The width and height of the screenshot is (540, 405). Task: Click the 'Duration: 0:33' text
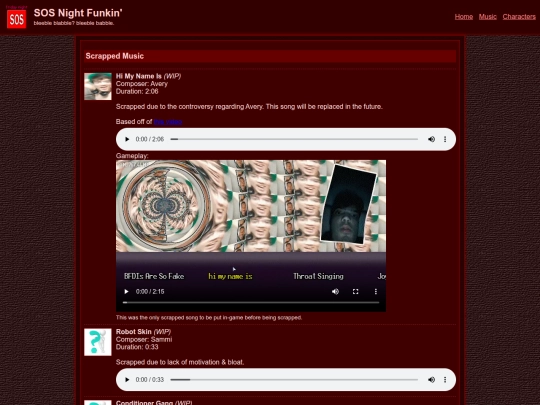(137, 347)
